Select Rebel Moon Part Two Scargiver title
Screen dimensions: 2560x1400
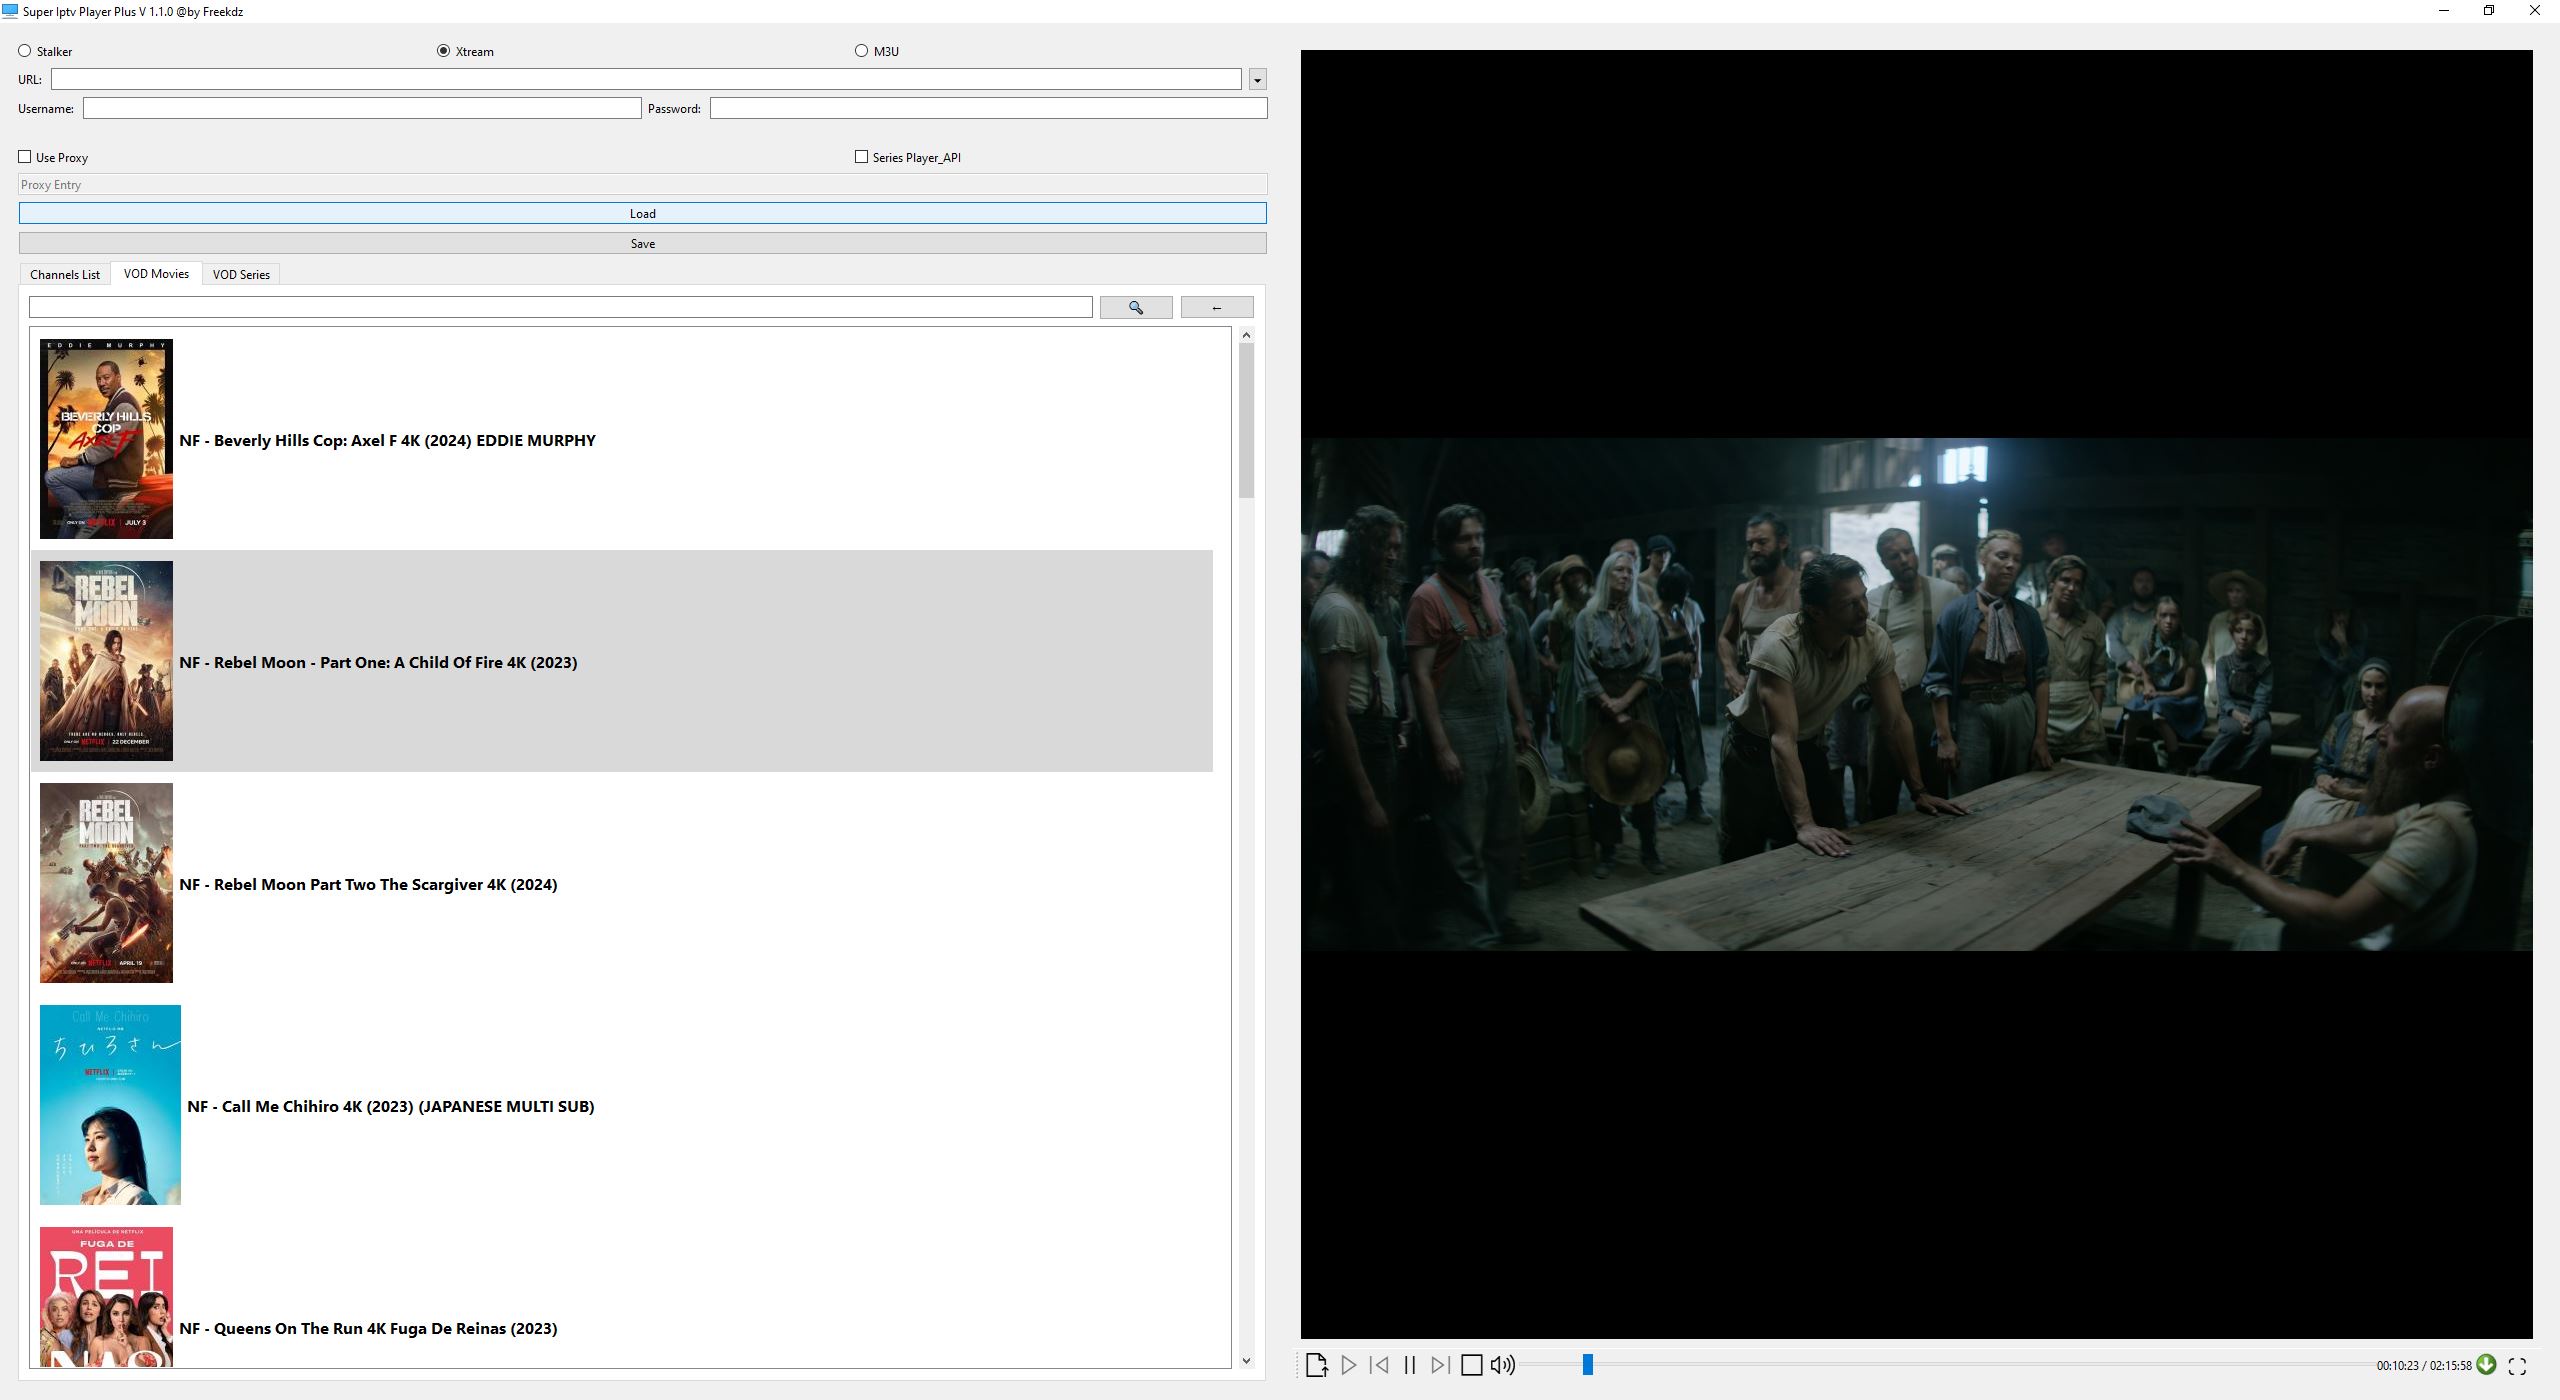click(x=368, y=884)
